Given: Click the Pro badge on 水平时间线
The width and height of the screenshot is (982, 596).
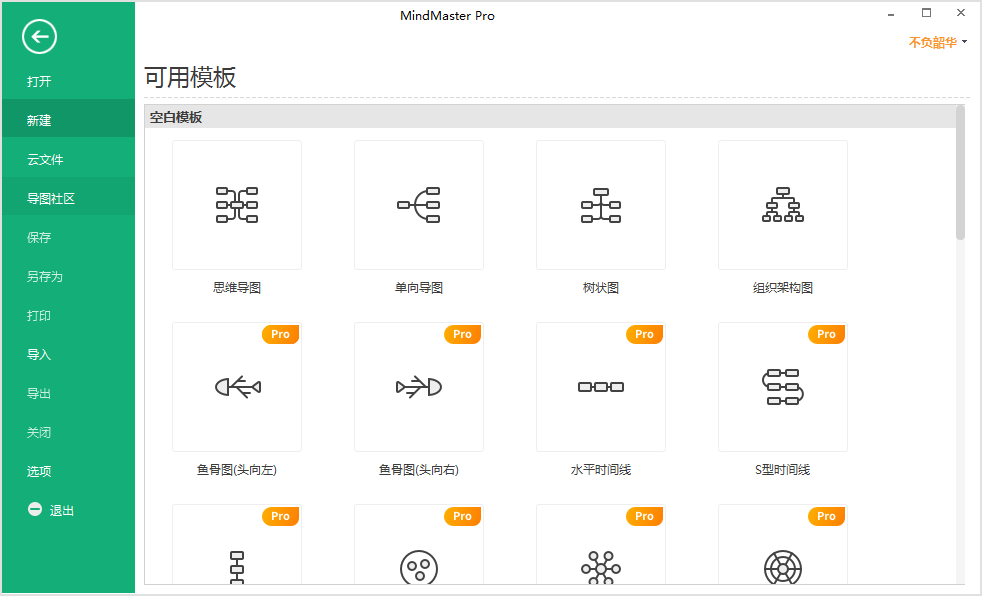Looking at the screenshot, I should 644,334.
